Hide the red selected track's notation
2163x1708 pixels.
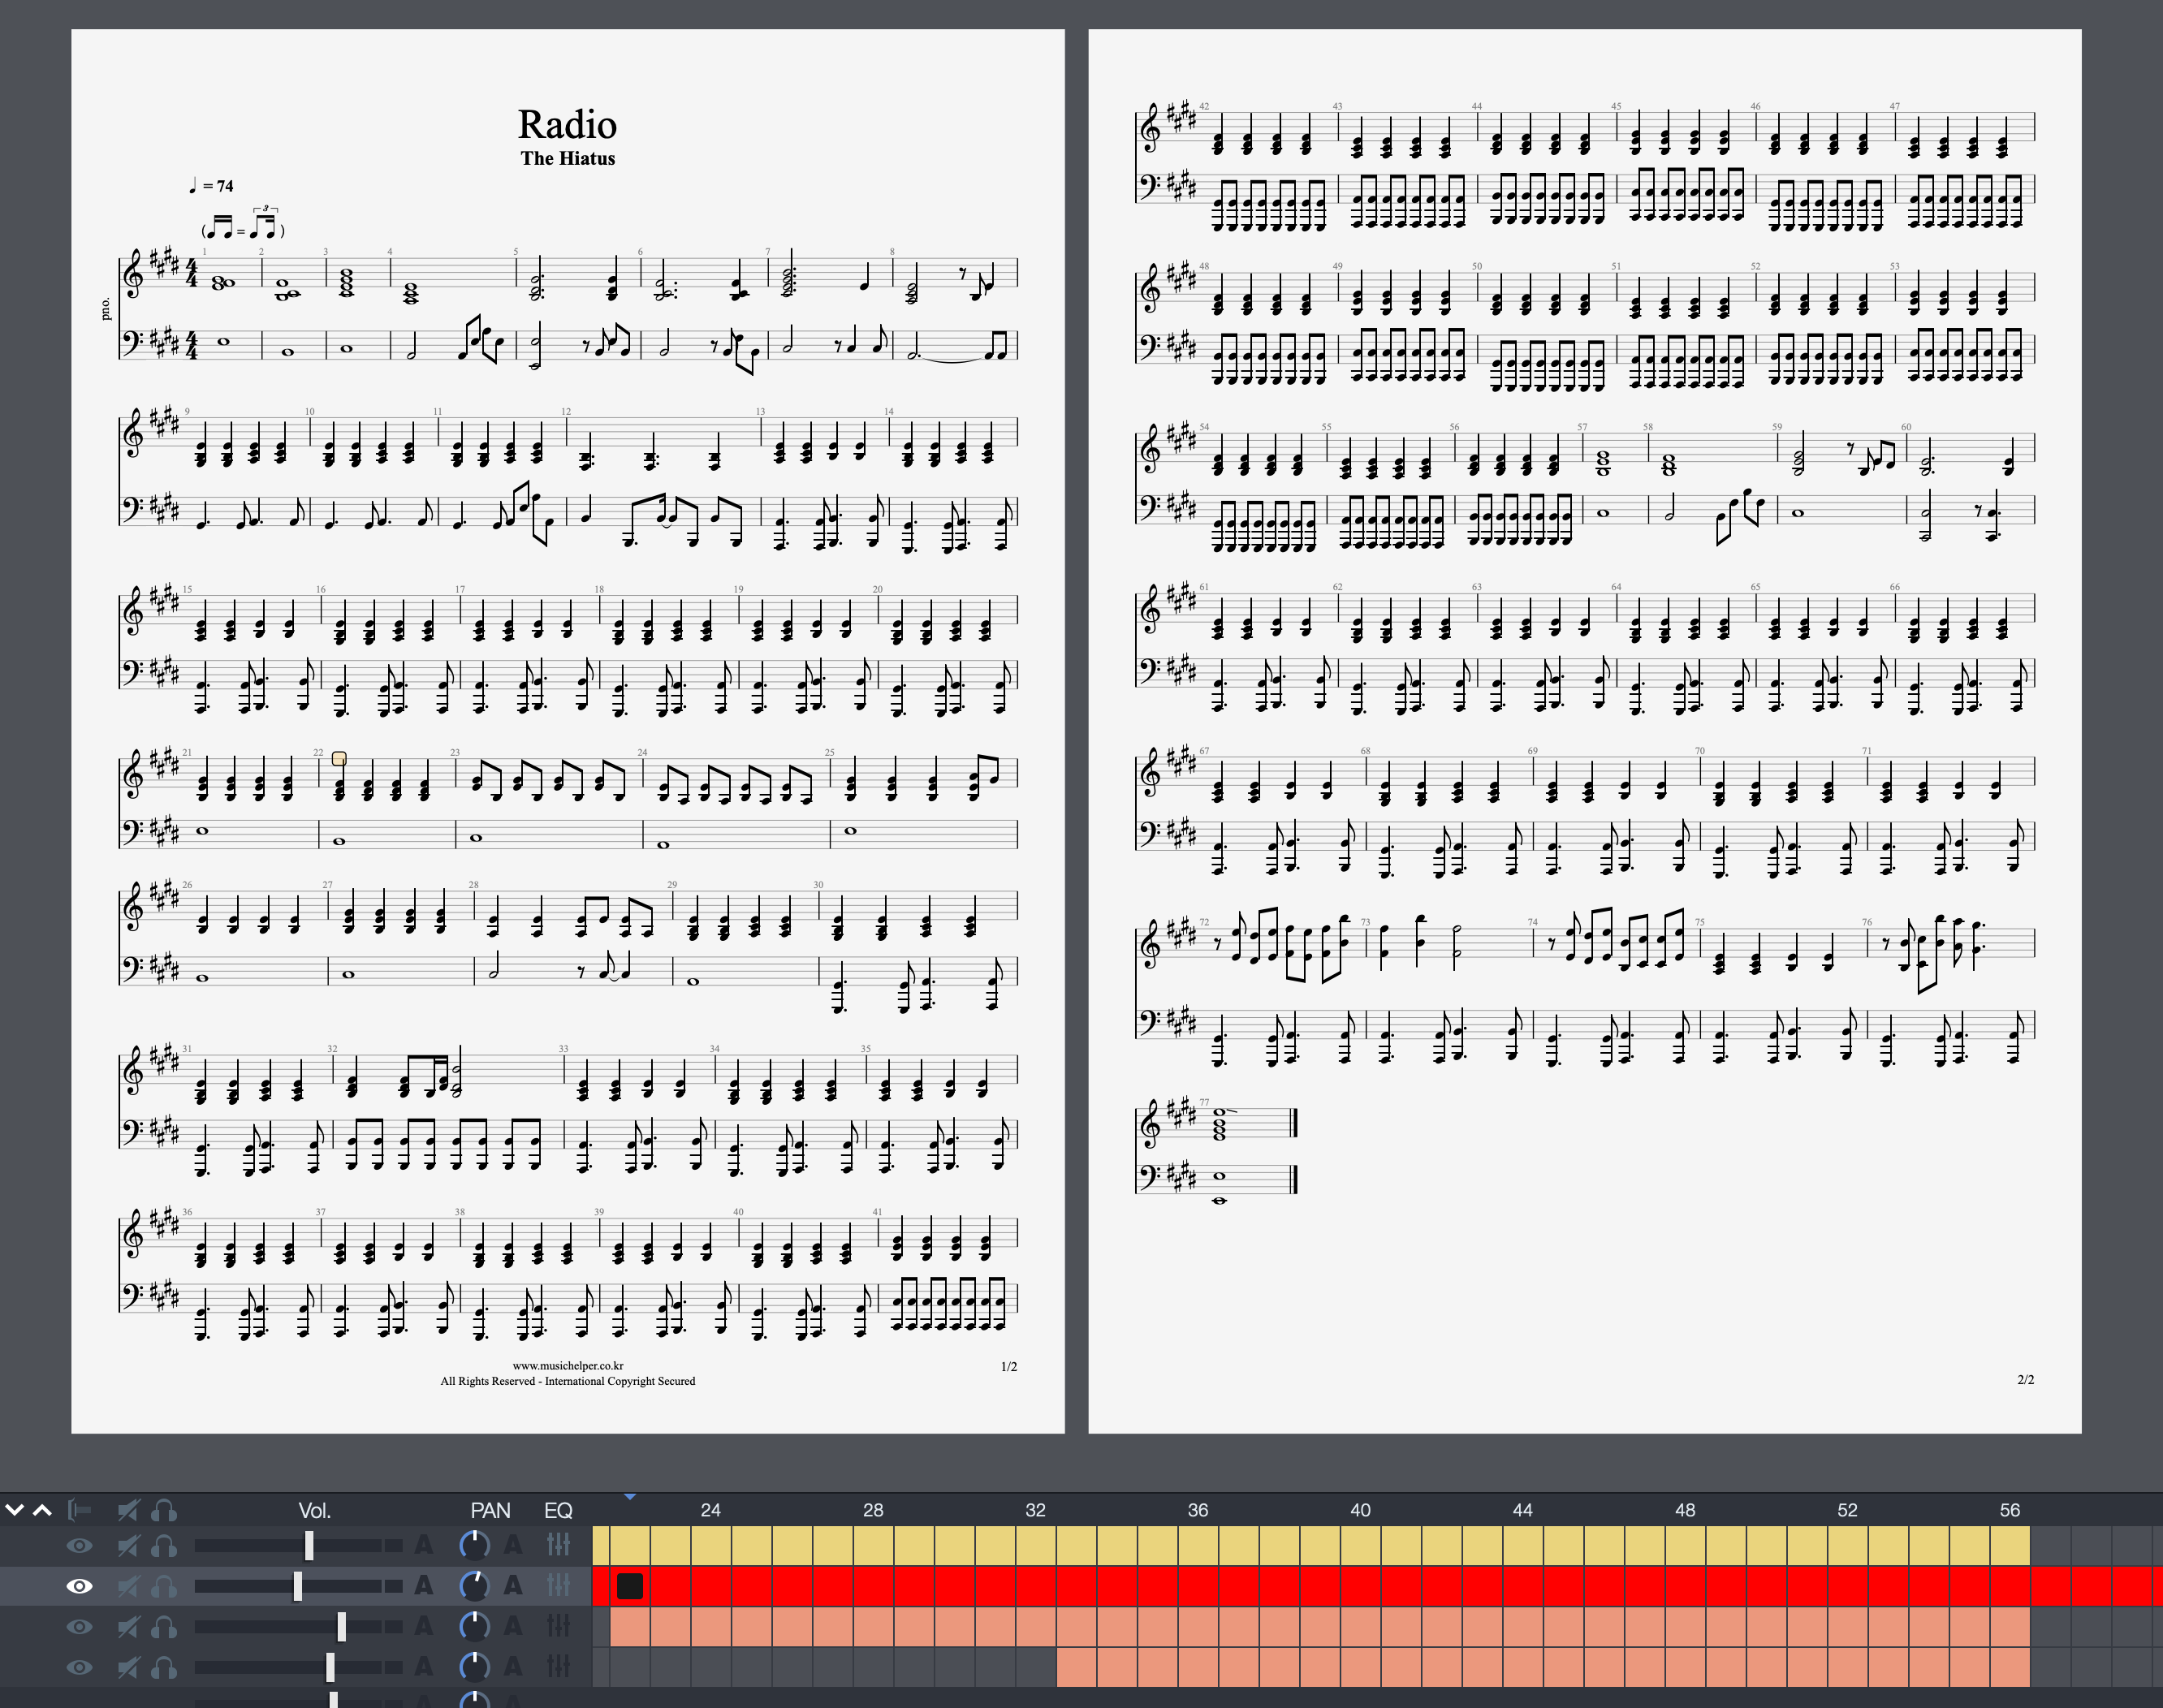click(79, 1586)
